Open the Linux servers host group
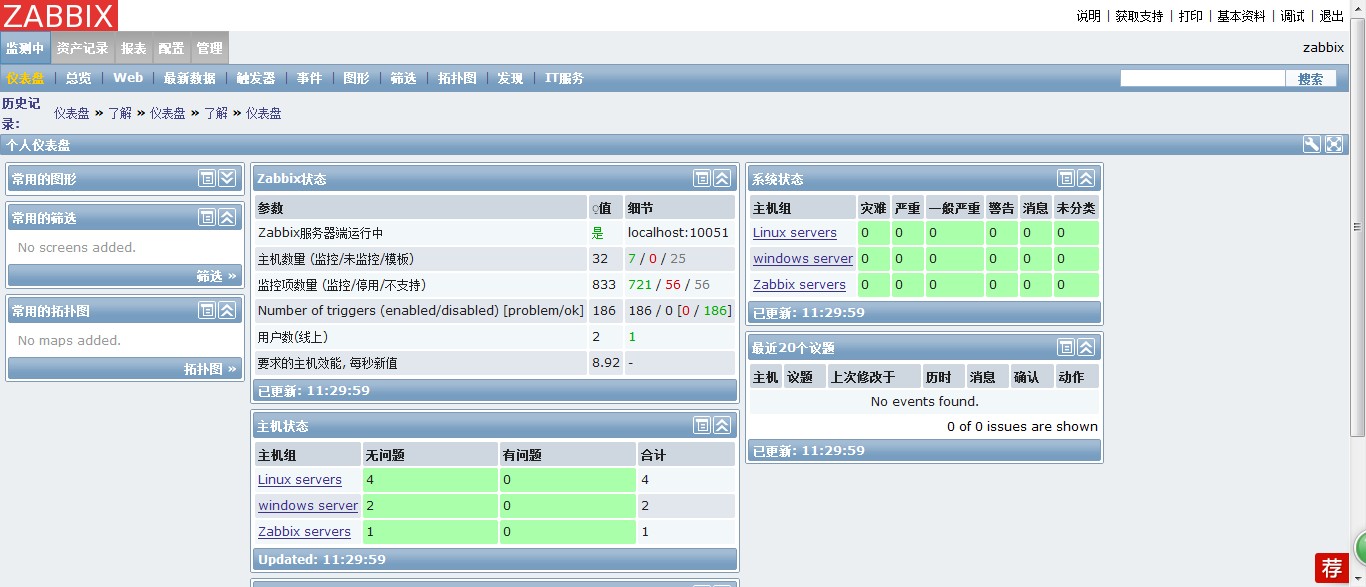 795,232
